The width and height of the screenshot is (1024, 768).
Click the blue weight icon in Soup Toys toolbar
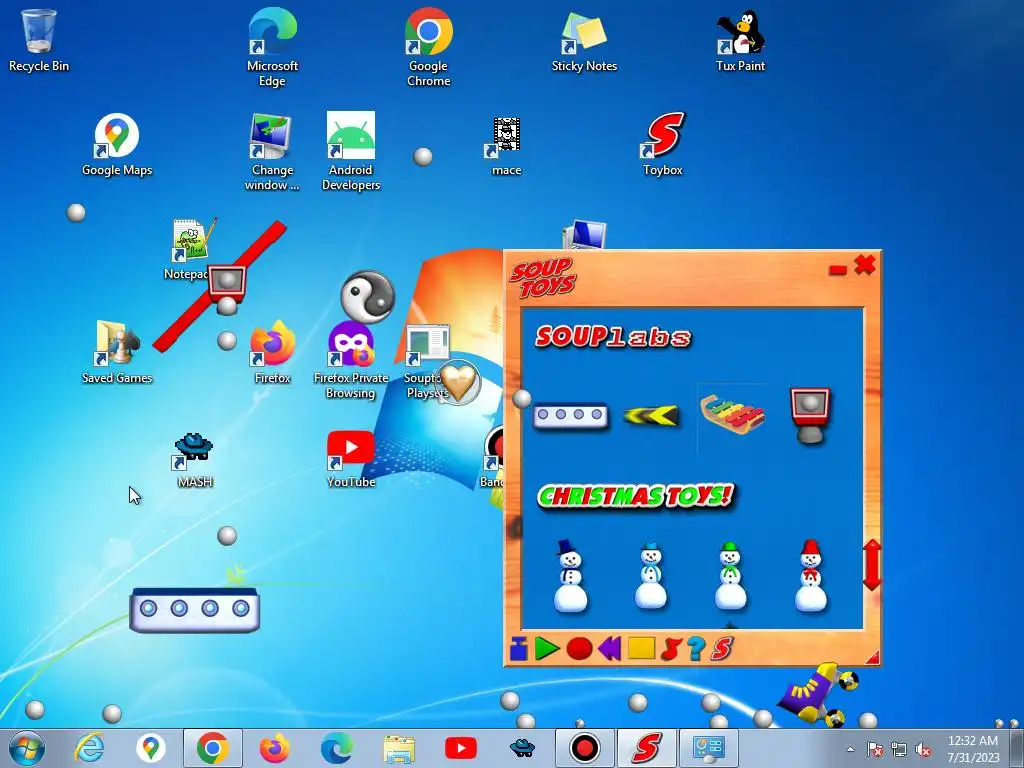[519, 648]
